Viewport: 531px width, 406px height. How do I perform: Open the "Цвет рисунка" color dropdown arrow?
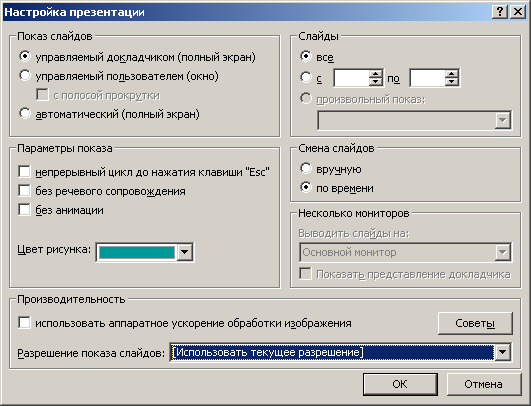[185, 252]
